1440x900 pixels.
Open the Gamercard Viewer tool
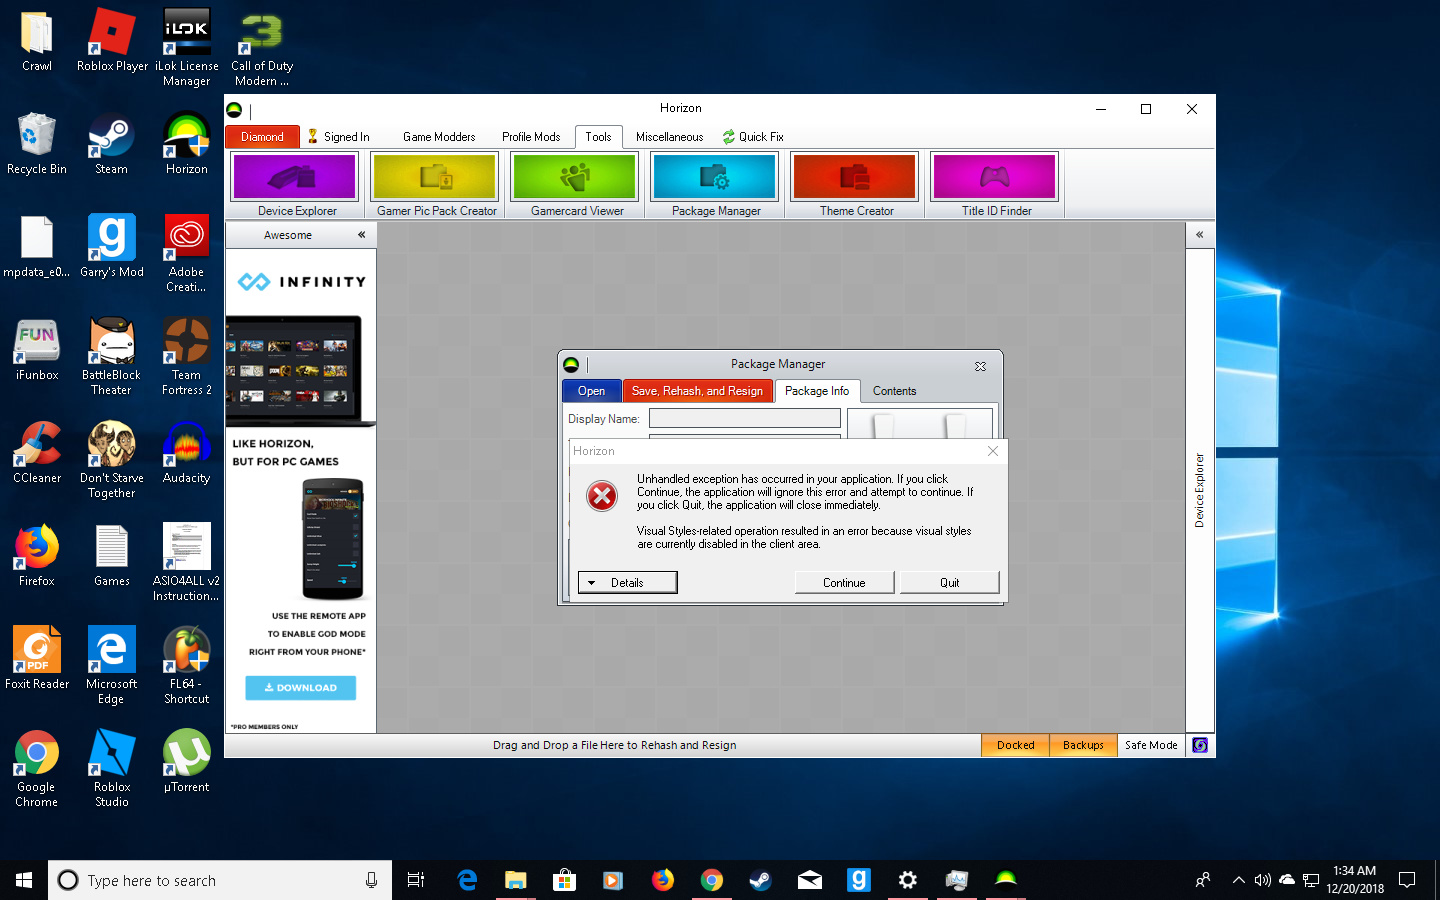(575, 184)
